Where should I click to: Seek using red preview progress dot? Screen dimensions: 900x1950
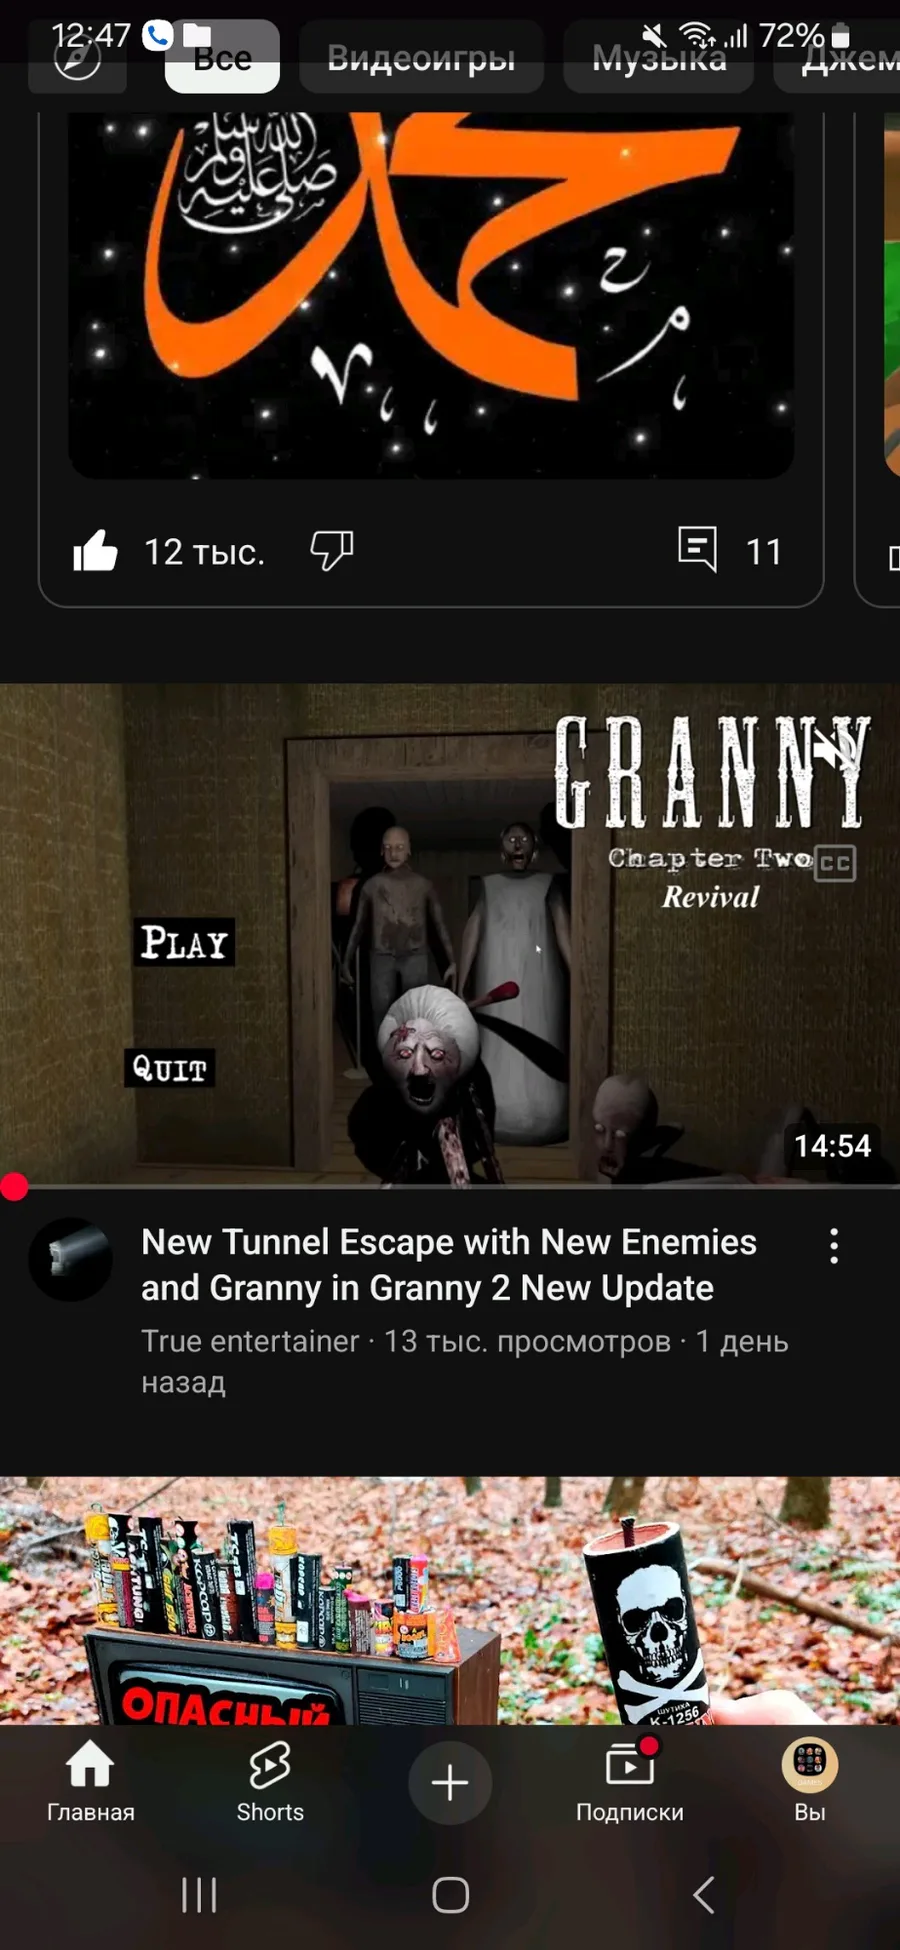[x=14, y=1187]
